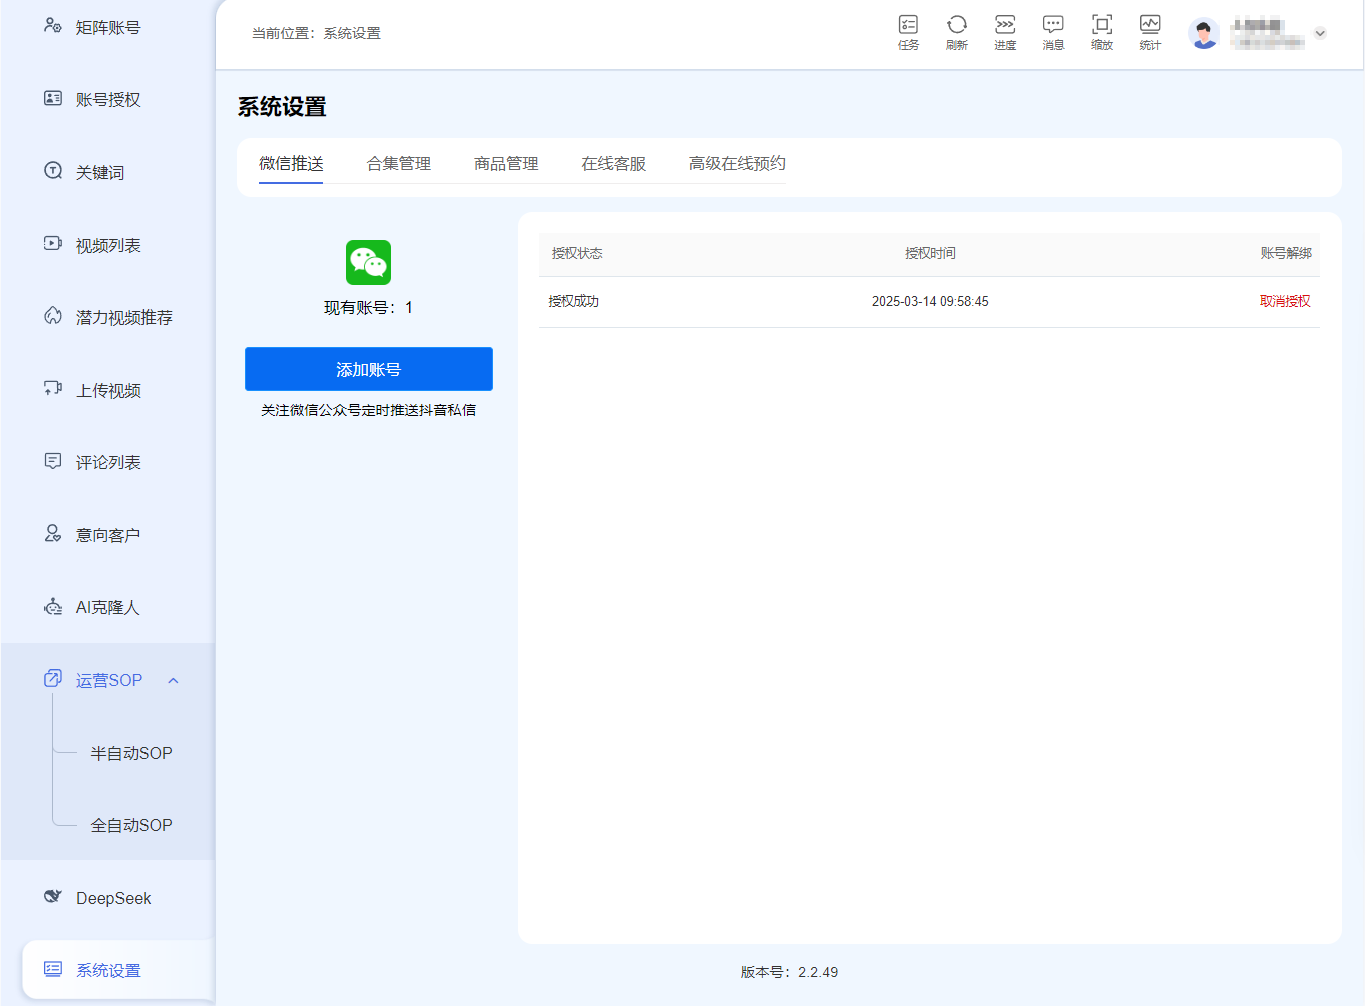This screenshot has height=1006, width=1365.
Task: Open the 视频列表 menu label
Action: [108, 245]
